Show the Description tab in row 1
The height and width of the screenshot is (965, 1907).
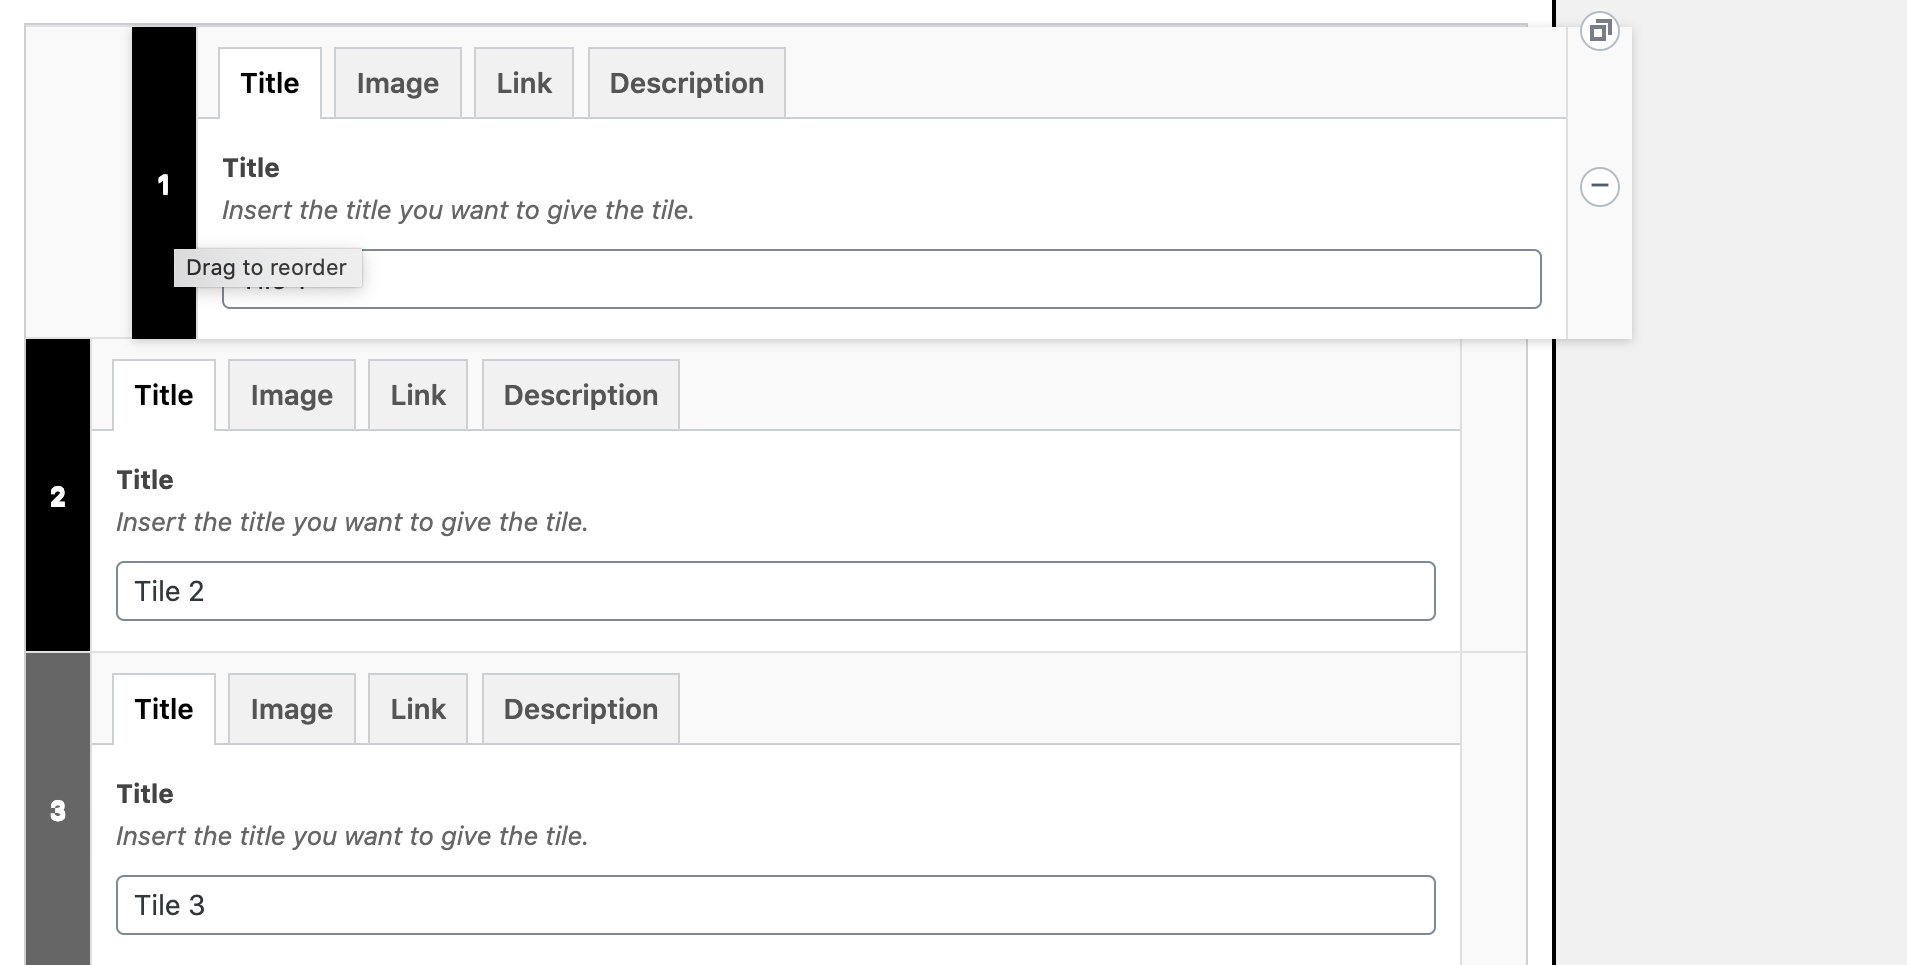(x=686, y=83)
